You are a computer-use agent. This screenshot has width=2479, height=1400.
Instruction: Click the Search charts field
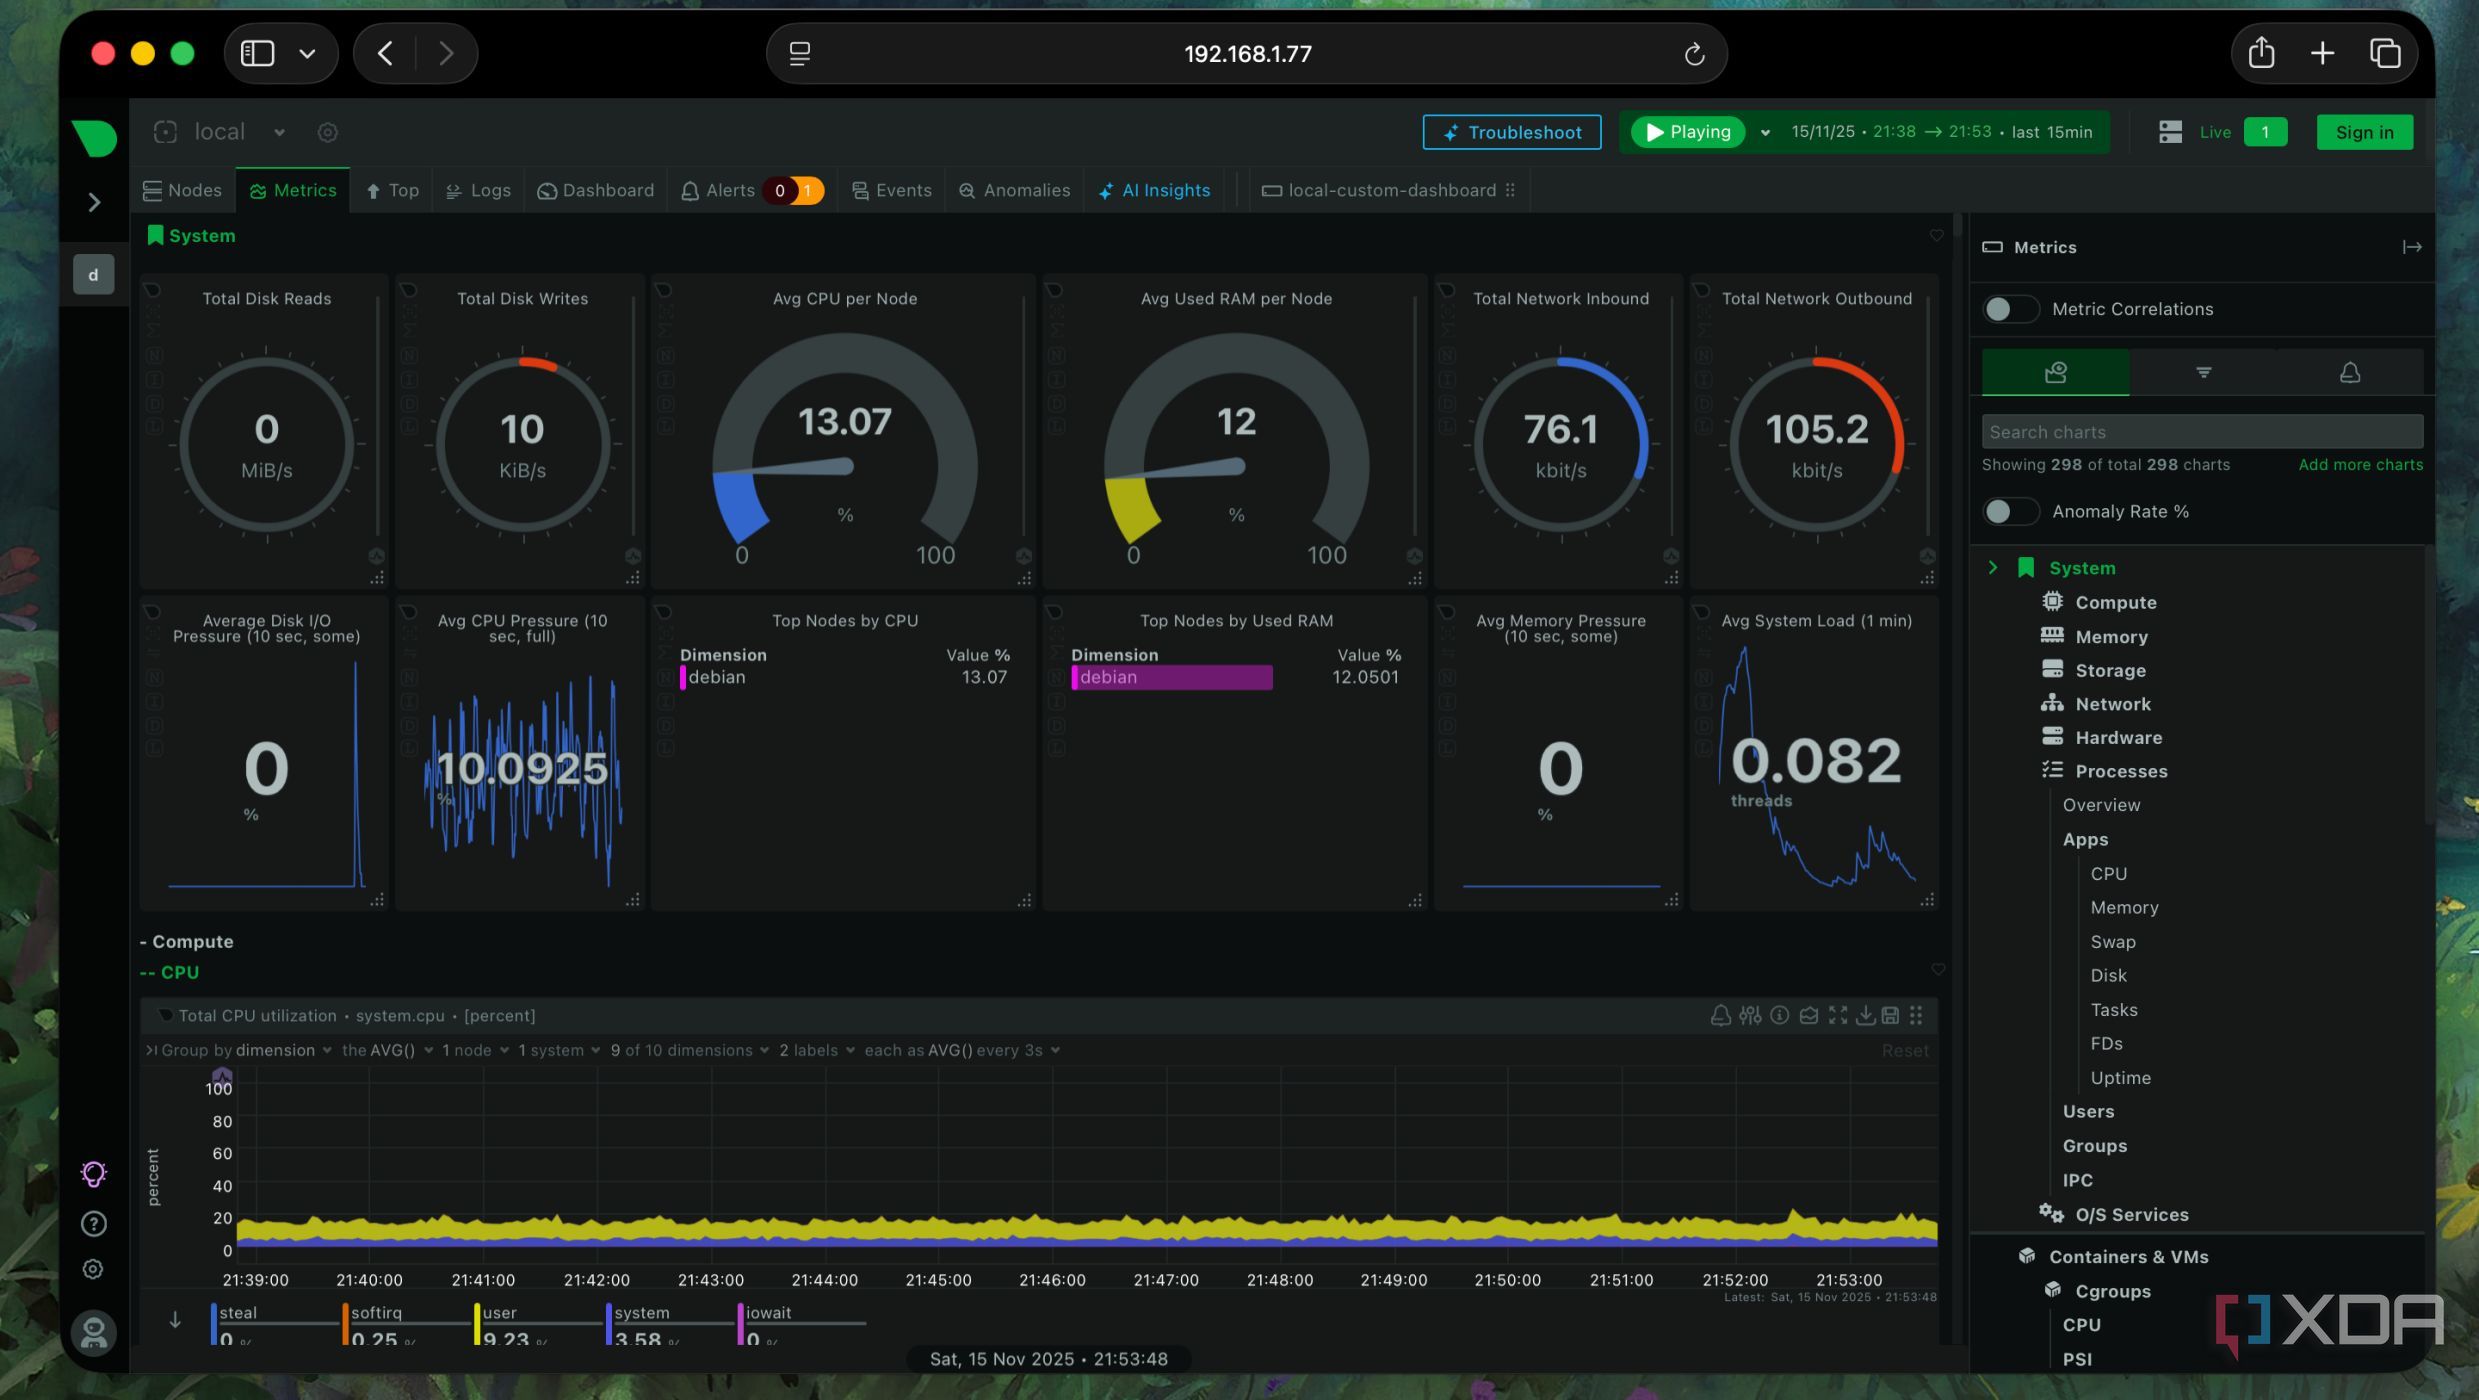coord(2202,432)
